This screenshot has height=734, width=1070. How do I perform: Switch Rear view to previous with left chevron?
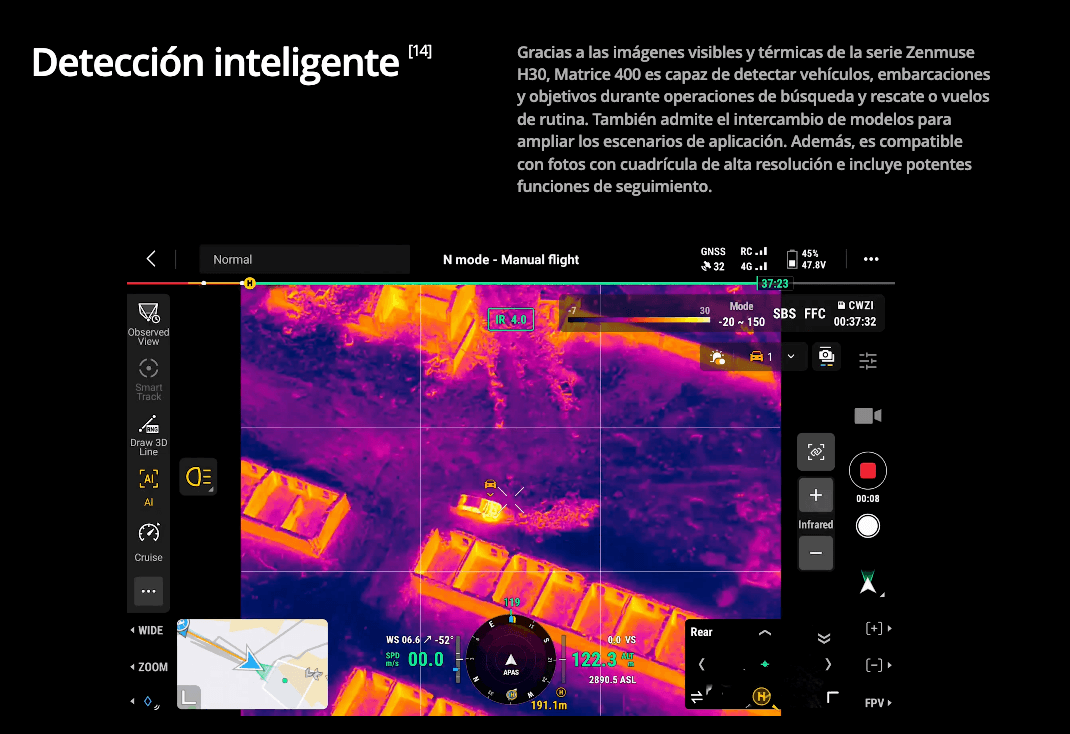pos(701,664)
